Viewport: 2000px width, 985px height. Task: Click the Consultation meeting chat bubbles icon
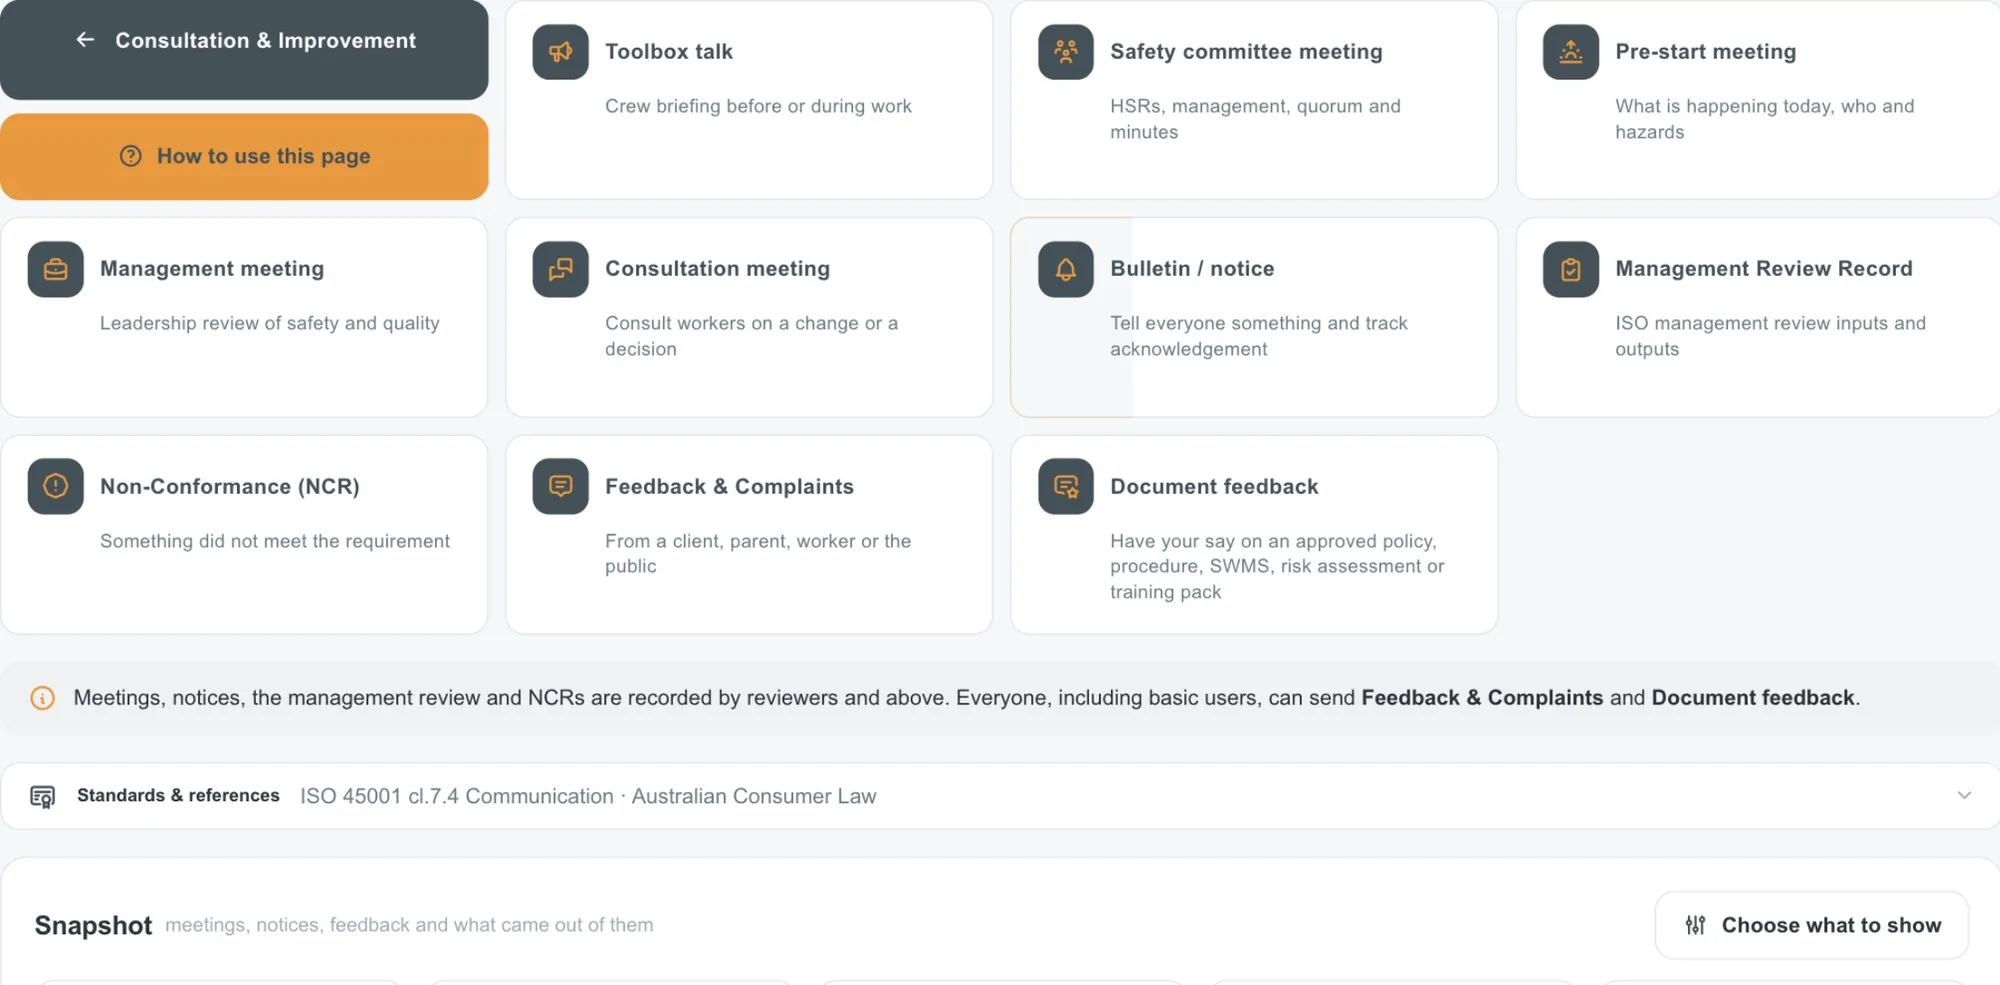560,269
